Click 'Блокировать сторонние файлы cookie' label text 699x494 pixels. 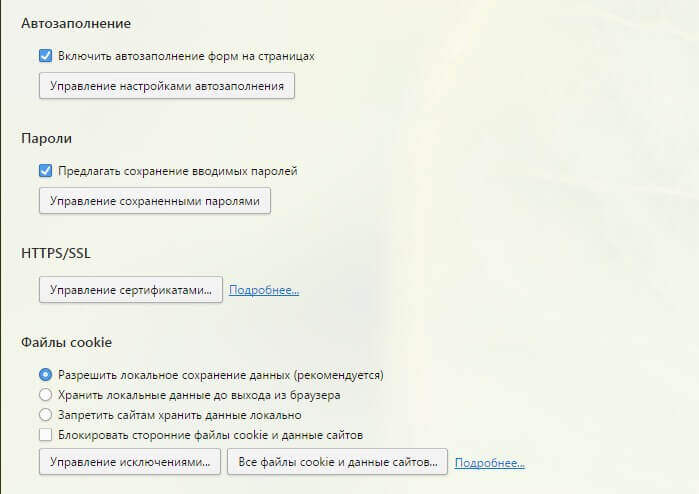[210, 435]
